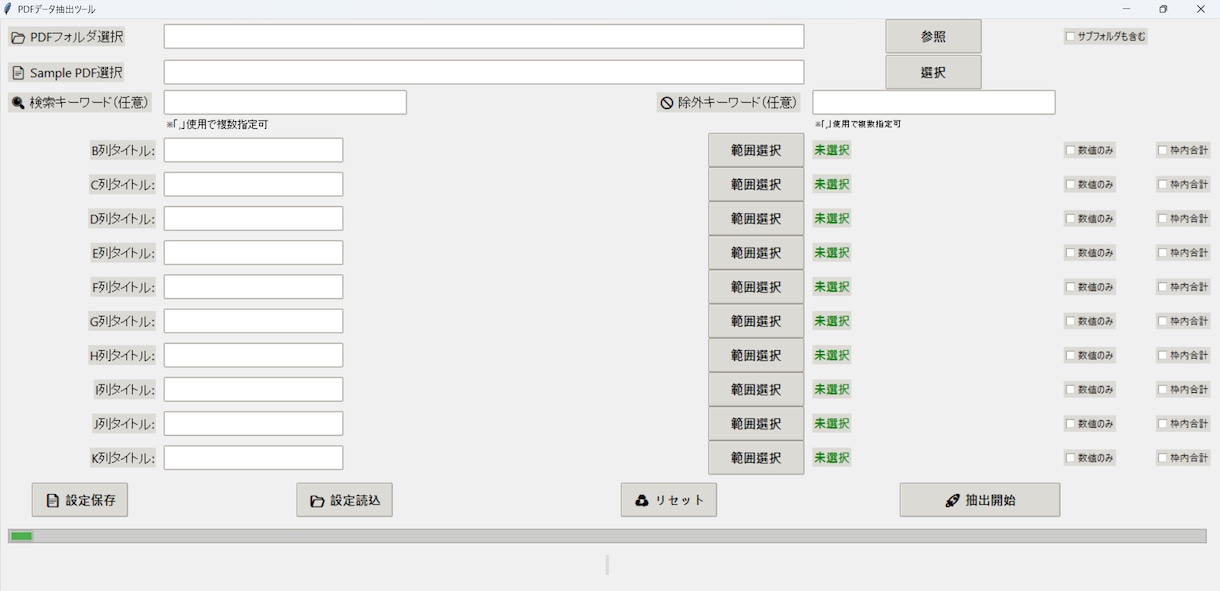Click into the 検索キーワード input field
This screenshot has height=591, width=1220.
pyautogui.click(x=285, y=102)
